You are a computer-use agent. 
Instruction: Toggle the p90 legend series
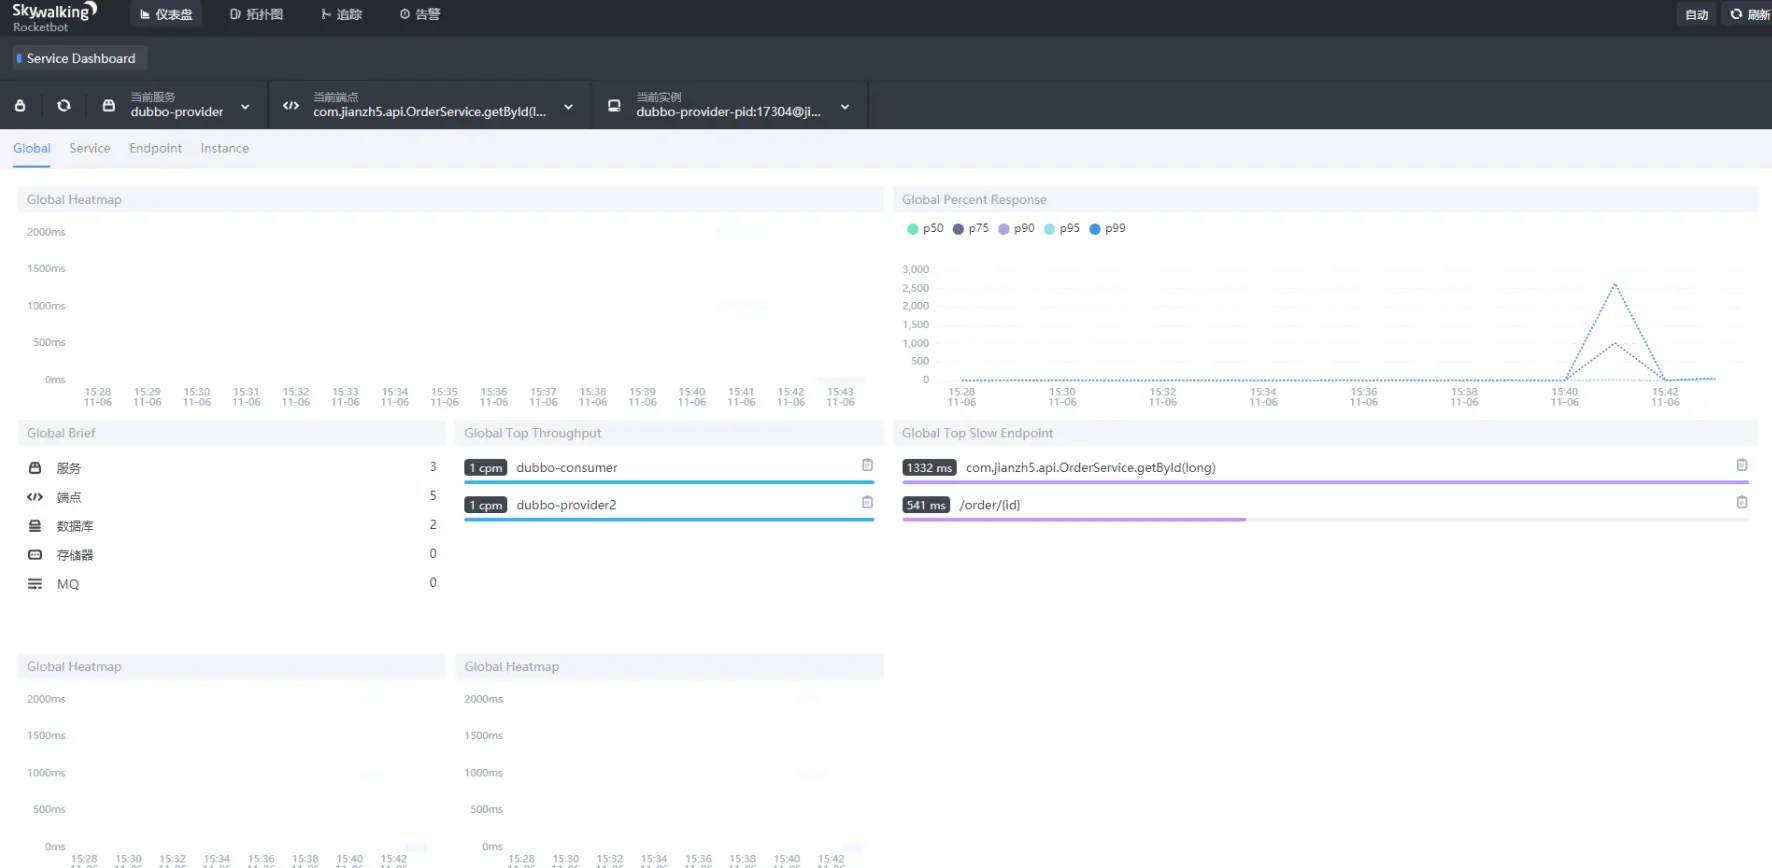coord(1017,228)
